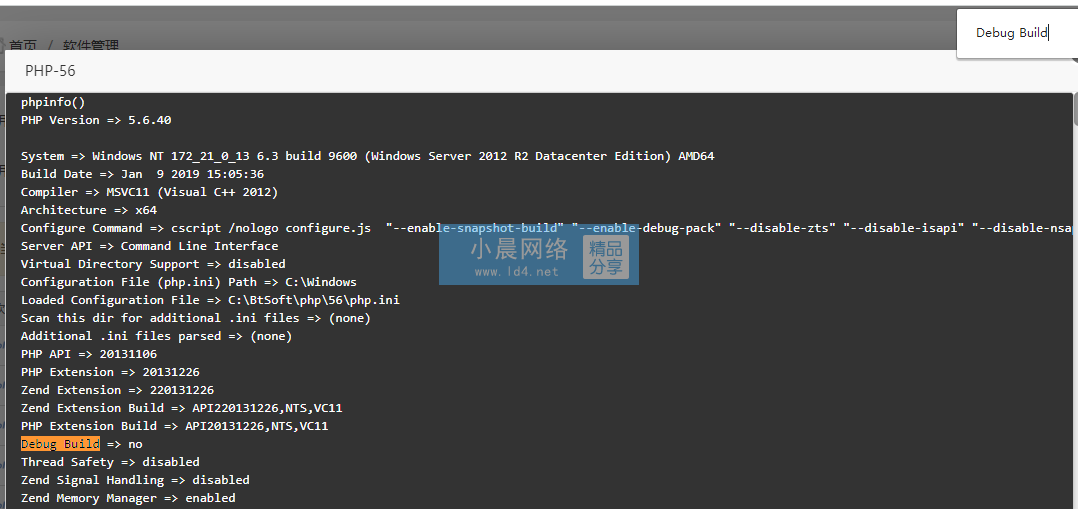
Task: Click the Compiler MSVC11 line
Action: [x=149, y=192]
